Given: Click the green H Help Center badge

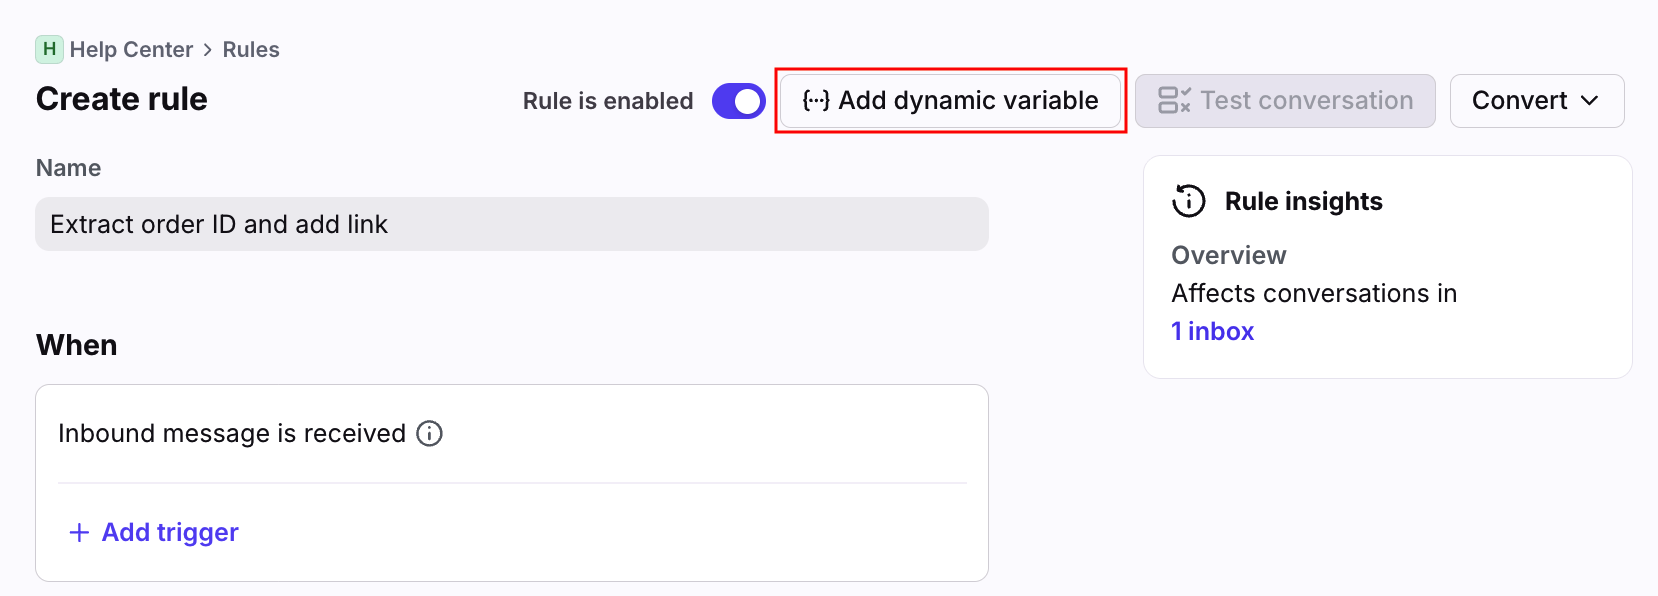Looking at the screenshot, I should pyautogui.click(x=49, y=49).
